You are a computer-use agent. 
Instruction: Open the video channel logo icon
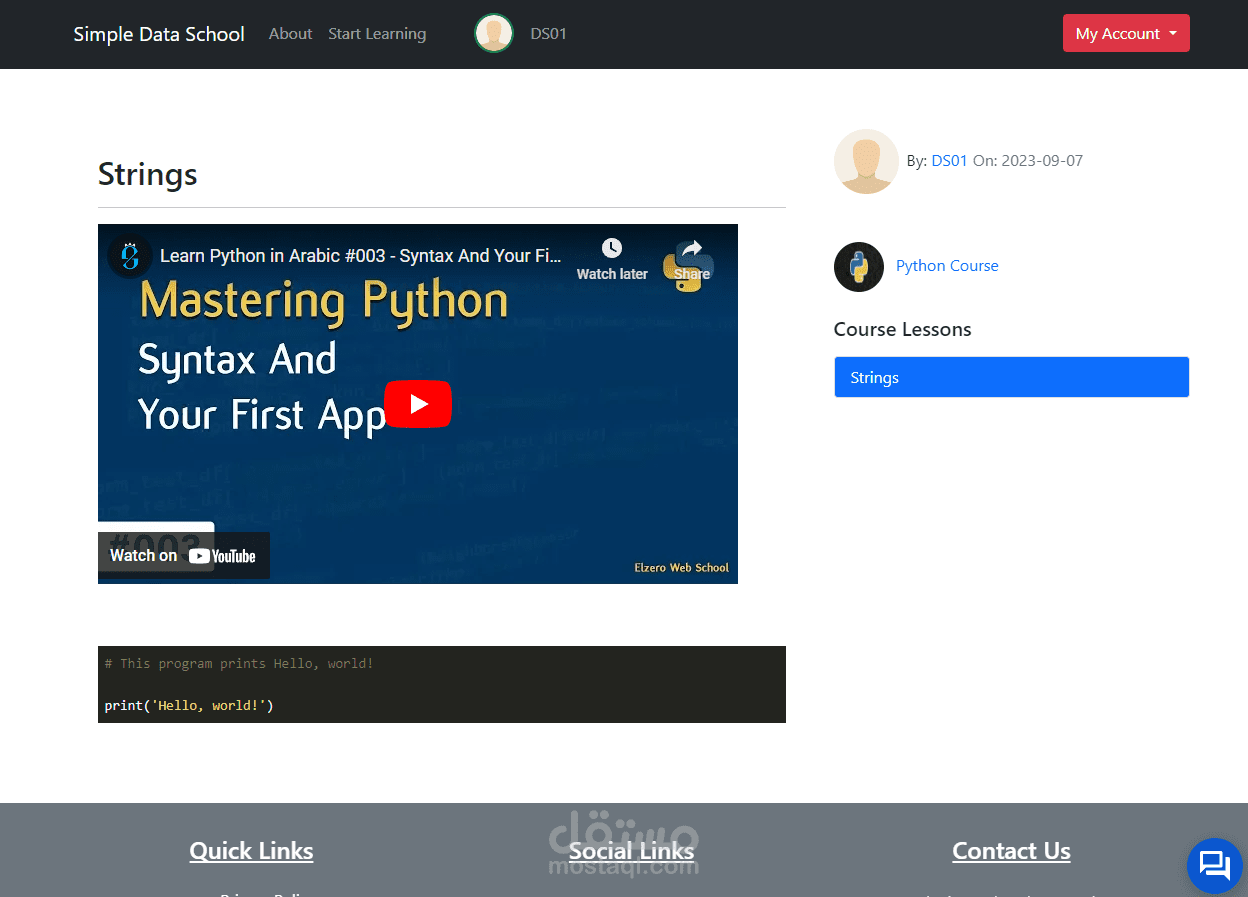click(x=129, y=256)
